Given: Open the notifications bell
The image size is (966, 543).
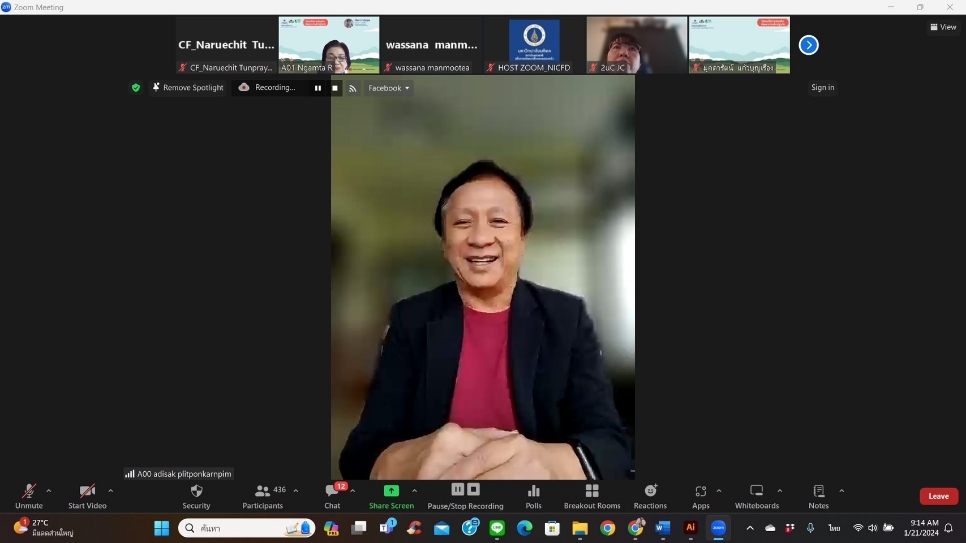Looking at the screenshot, I should click(x=949, y=528).
